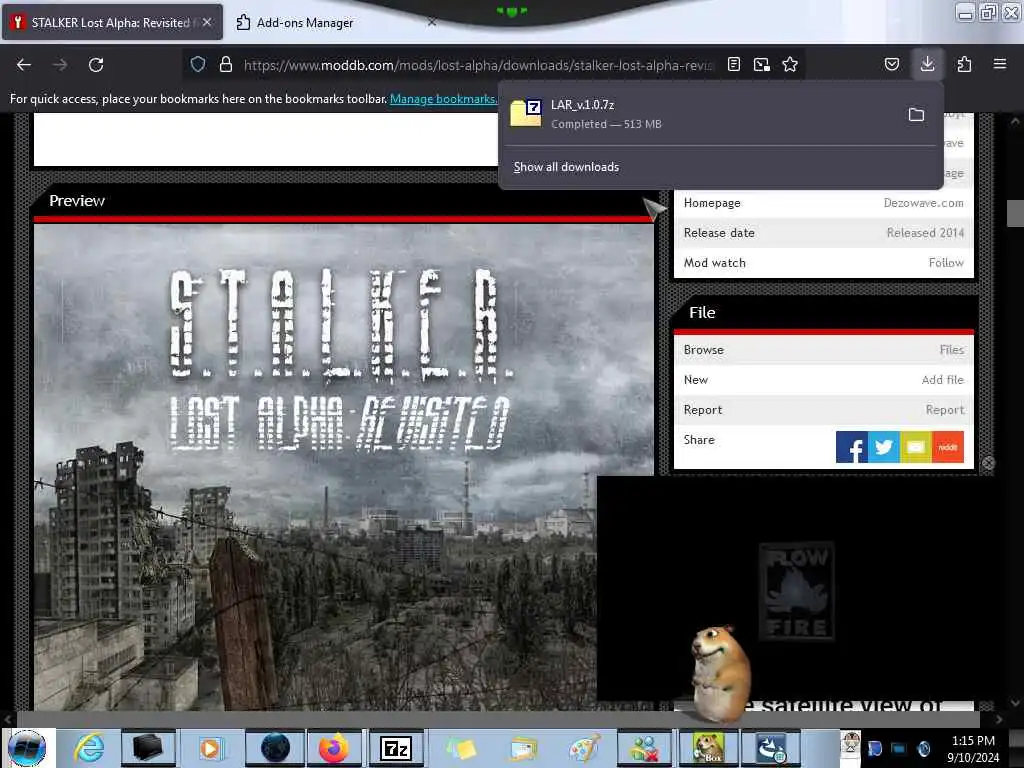Click the vertical page scrollbar thumb
The width and height of the screenshot is (1024, 768).
click(1015, 214)
